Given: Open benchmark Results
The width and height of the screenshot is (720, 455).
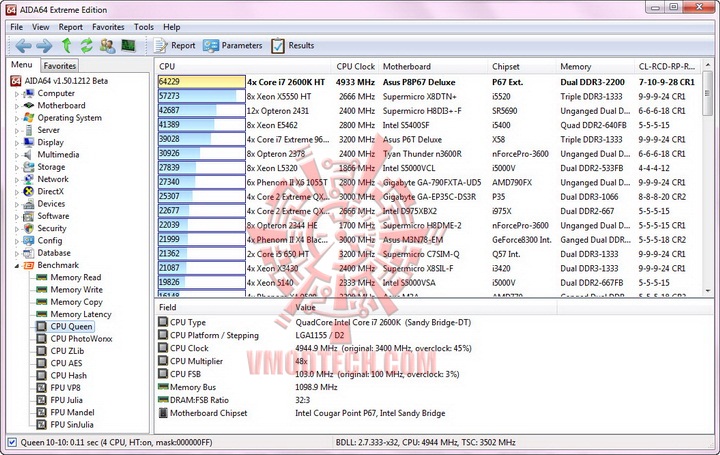Looking at the screenshot, I should pos(292,45).
